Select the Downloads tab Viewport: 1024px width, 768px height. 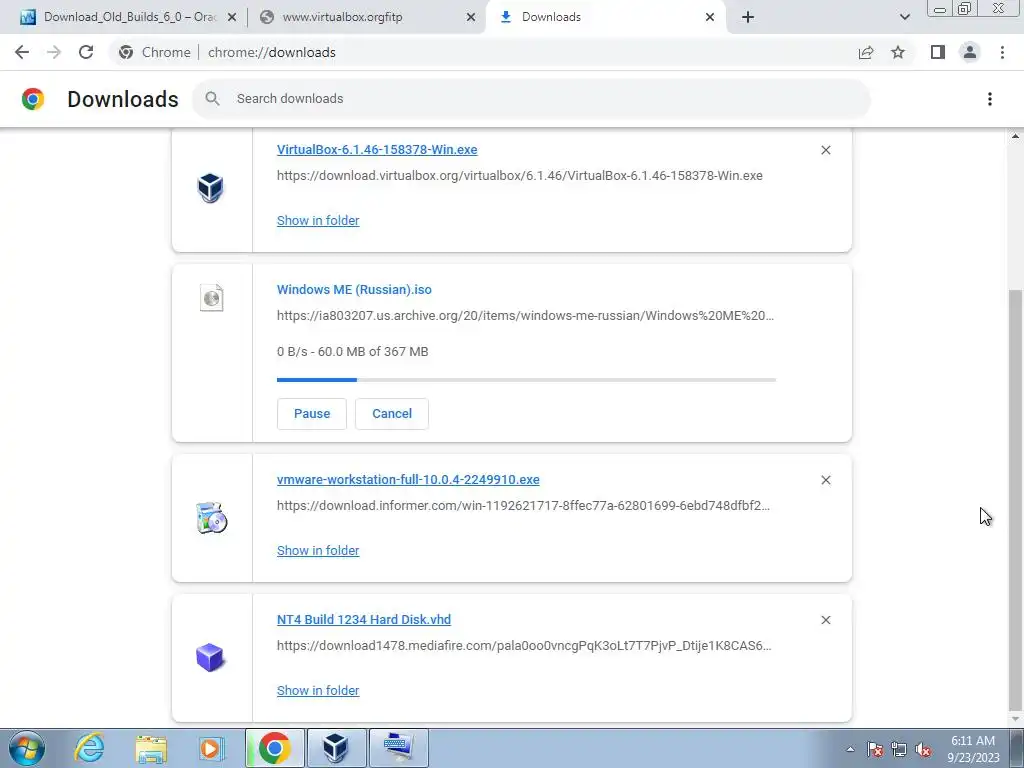605,17
